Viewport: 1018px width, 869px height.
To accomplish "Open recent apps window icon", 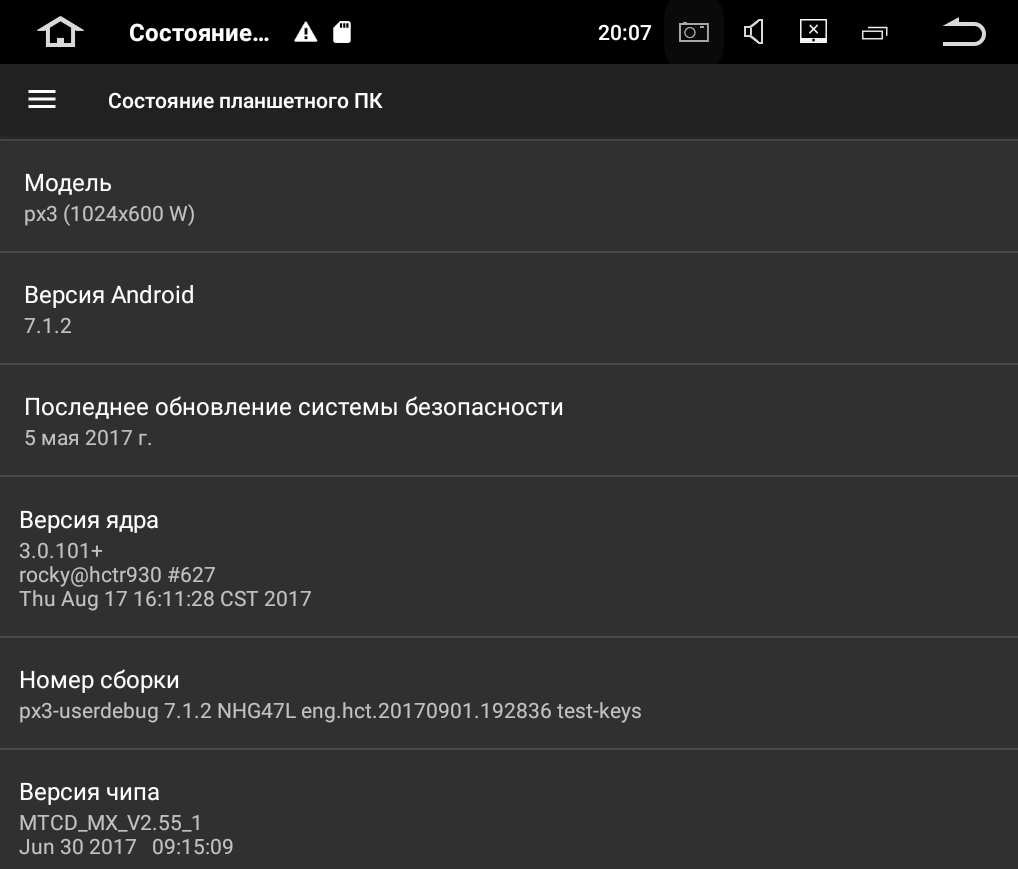I will click(874, 32).
